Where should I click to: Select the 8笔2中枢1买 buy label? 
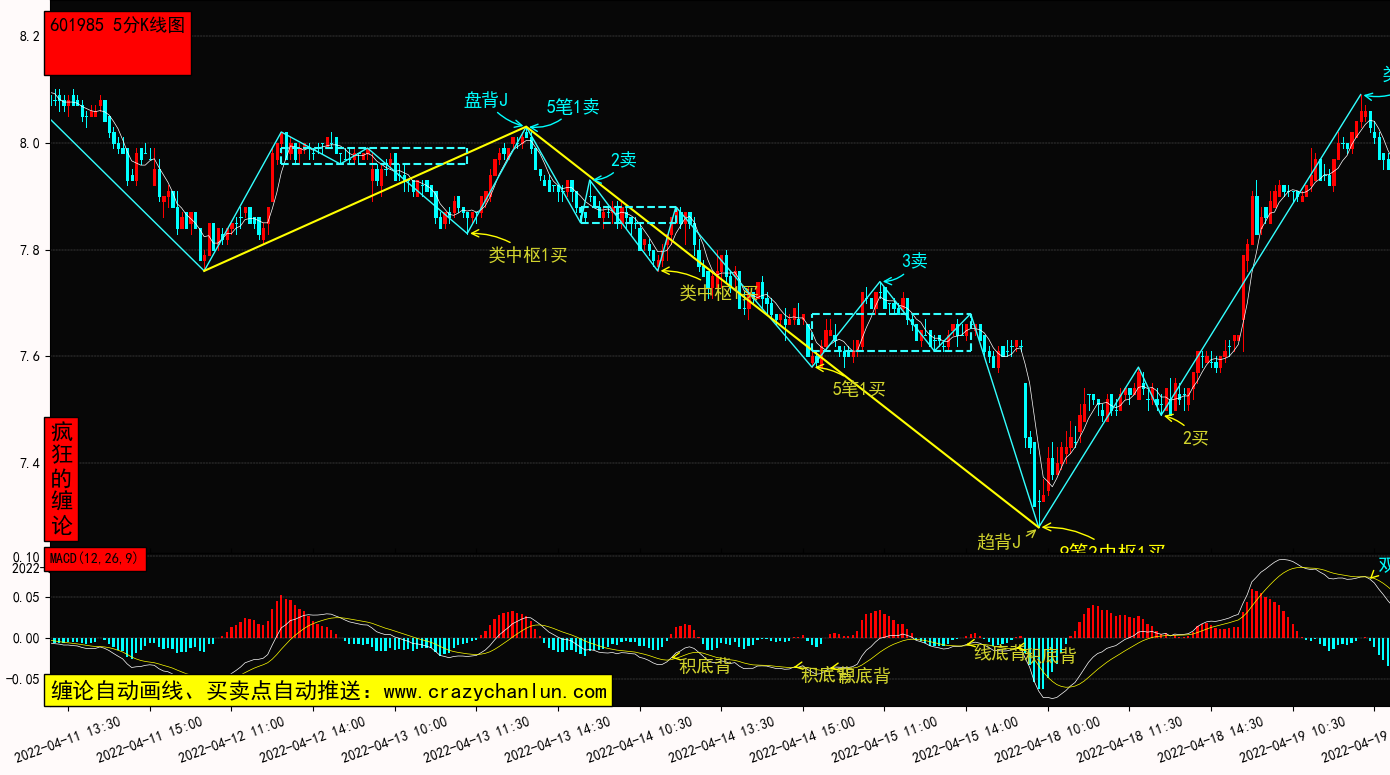1112,549
